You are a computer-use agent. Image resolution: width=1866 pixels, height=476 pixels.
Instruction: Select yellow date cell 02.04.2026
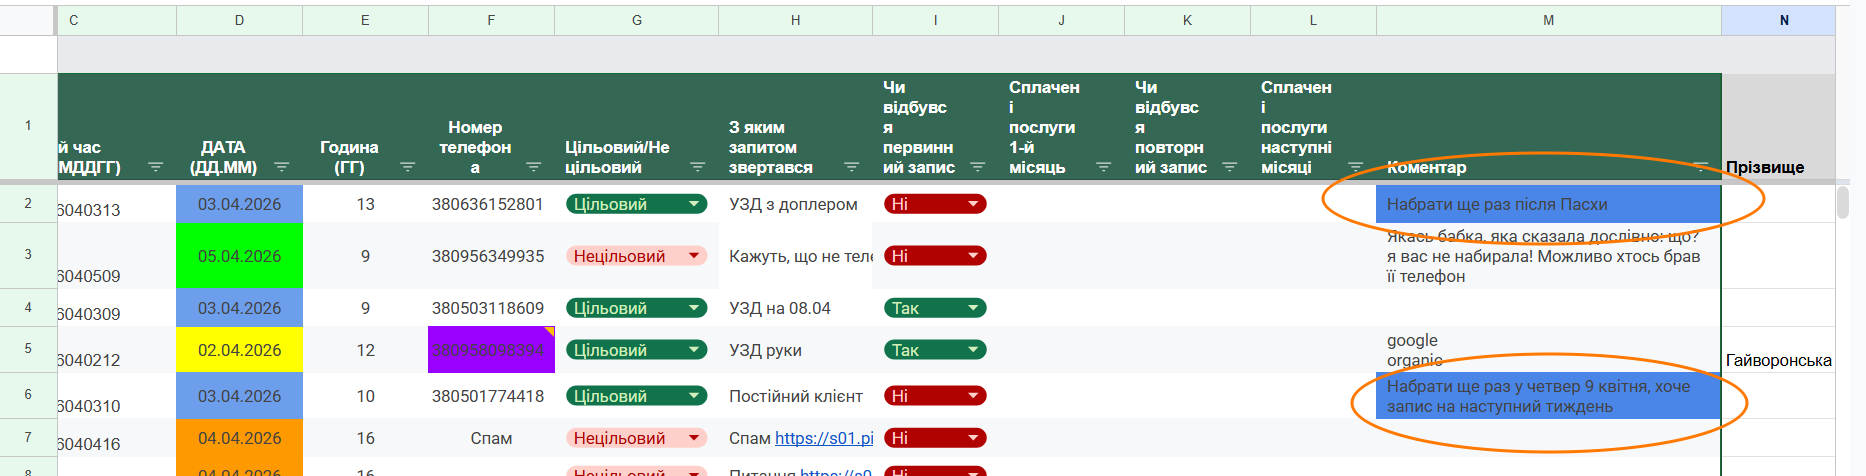click(239, 350)
